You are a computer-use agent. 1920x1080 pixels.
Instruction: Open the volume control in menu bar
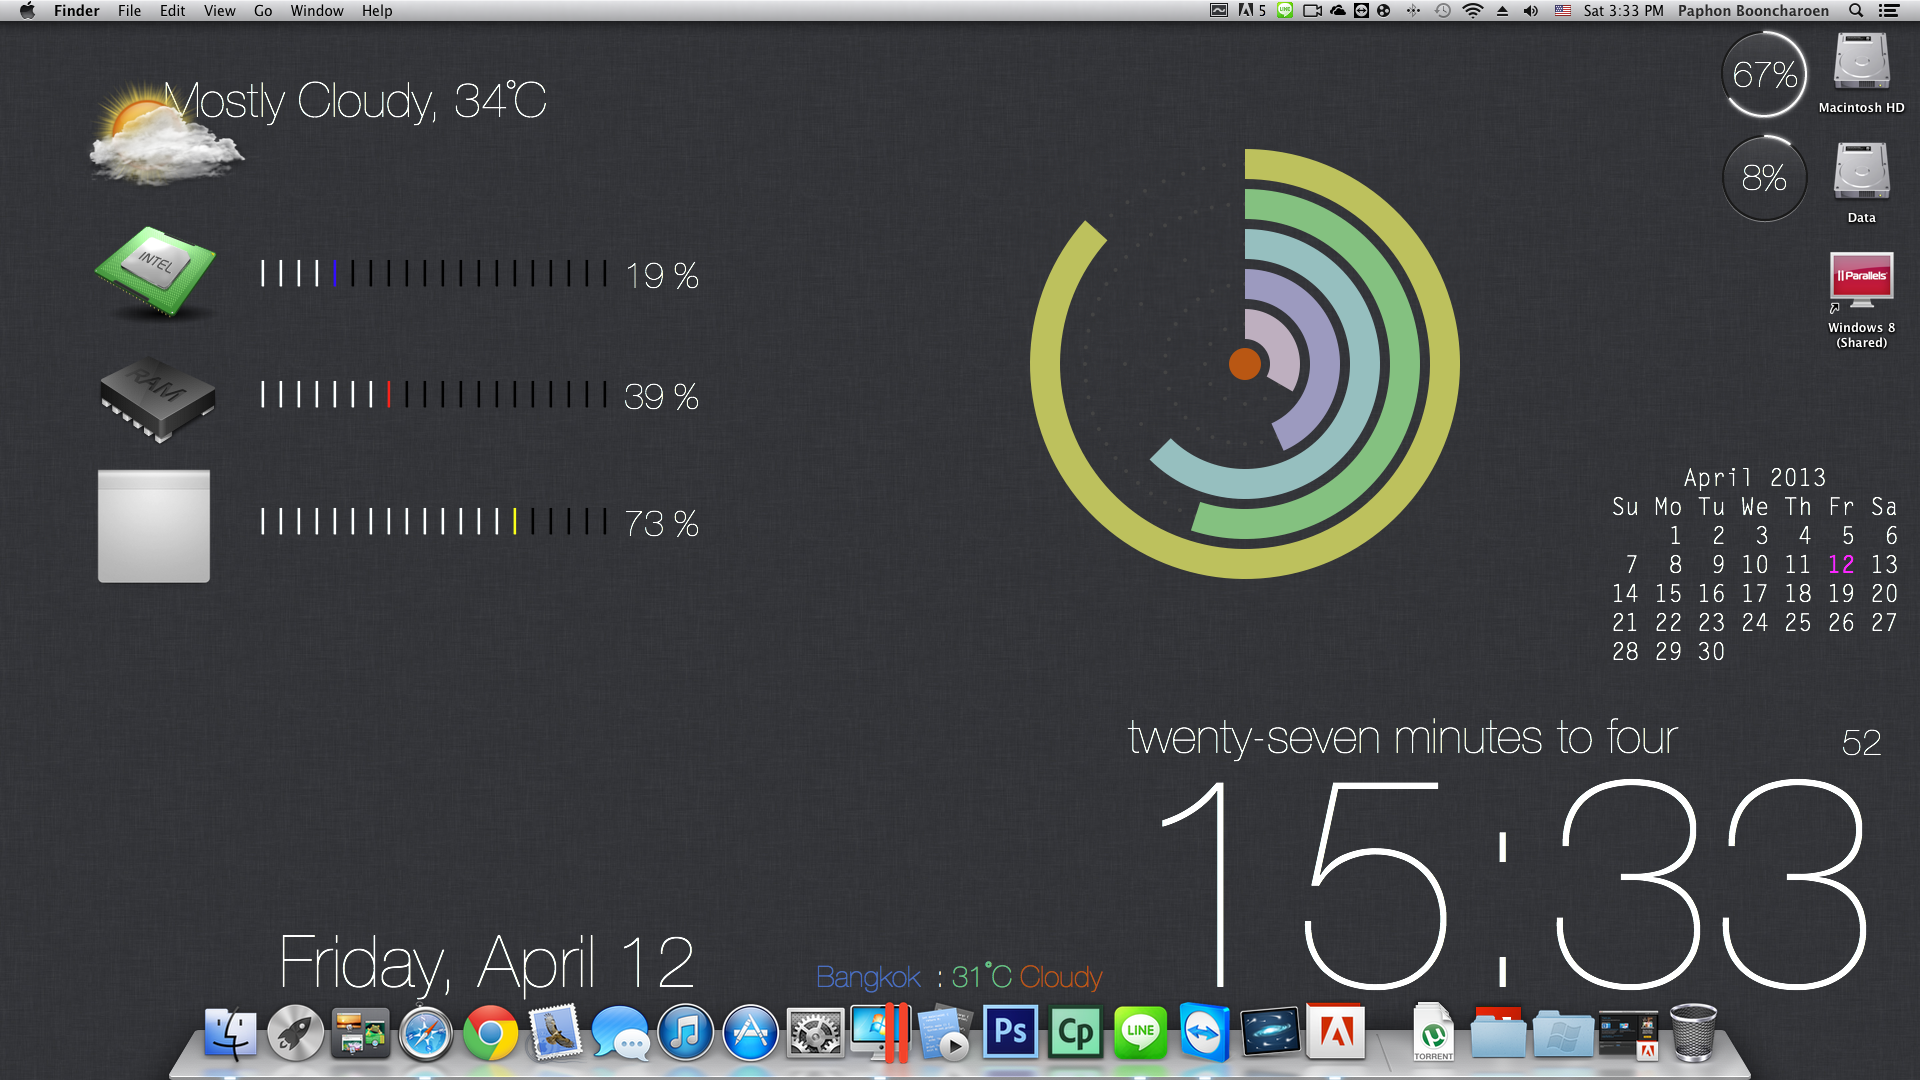click(1530, 11)
